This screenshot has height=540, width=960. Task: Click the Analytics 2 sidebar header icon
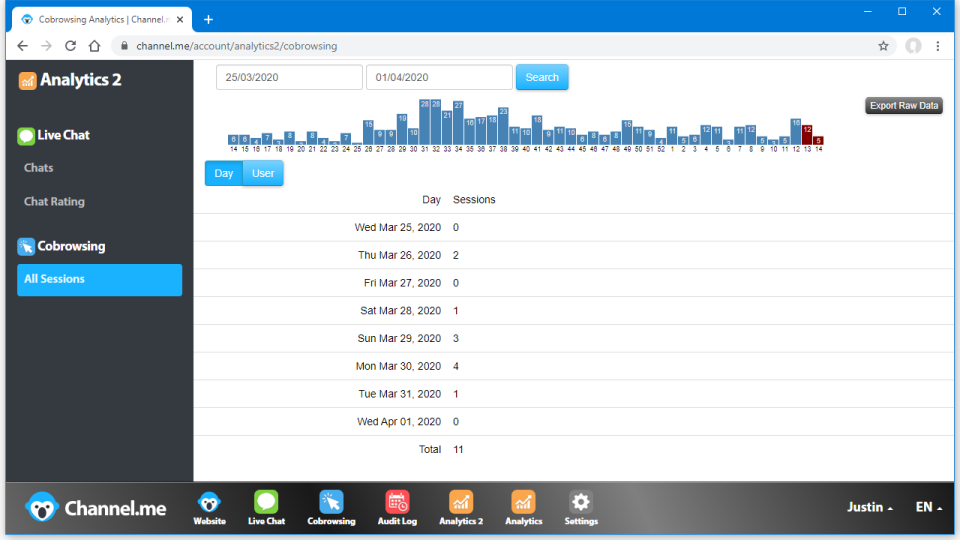click(27, 80)
